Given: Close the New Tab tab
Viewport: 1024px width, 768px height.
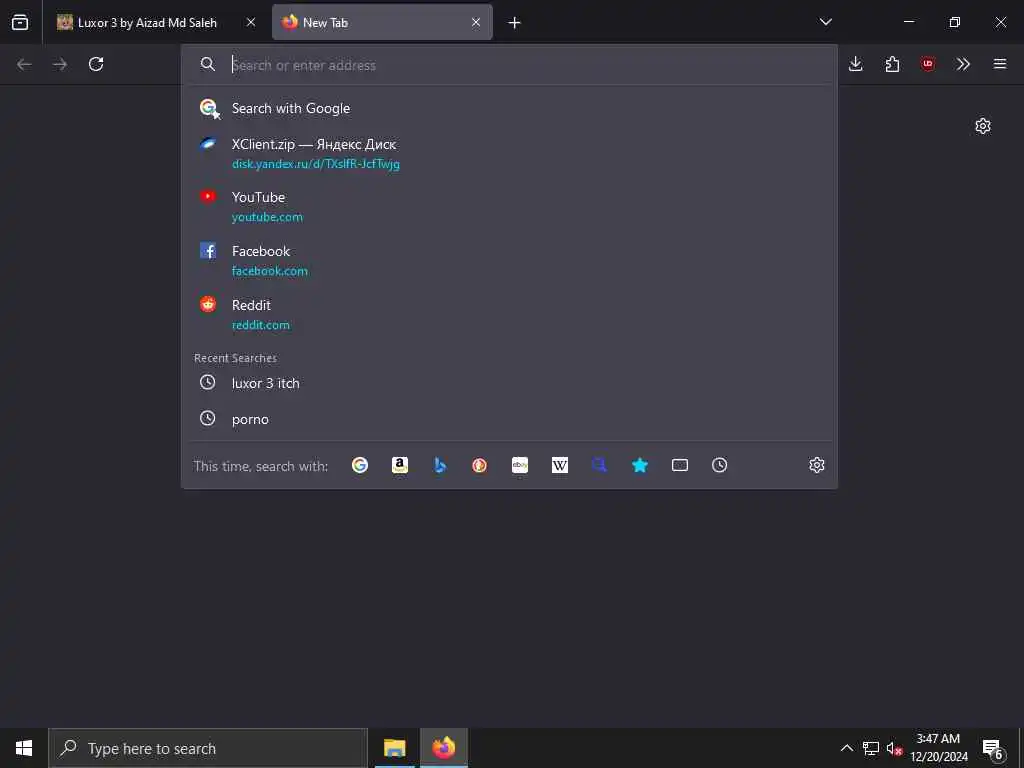Looking at the screenshot, I should (x=476, y=22).
